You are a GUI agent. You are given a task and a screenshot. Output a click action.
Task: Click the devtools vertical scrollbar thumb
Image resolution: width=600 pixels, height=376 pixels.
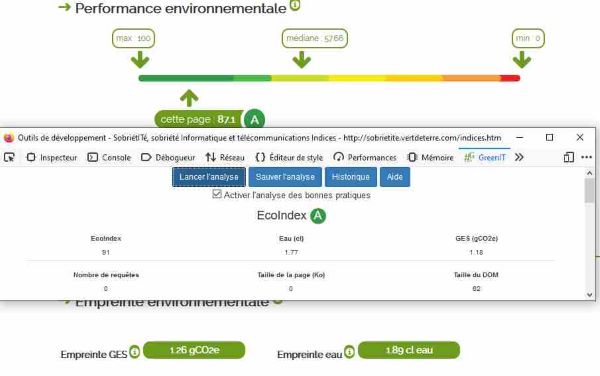point(589,190)
